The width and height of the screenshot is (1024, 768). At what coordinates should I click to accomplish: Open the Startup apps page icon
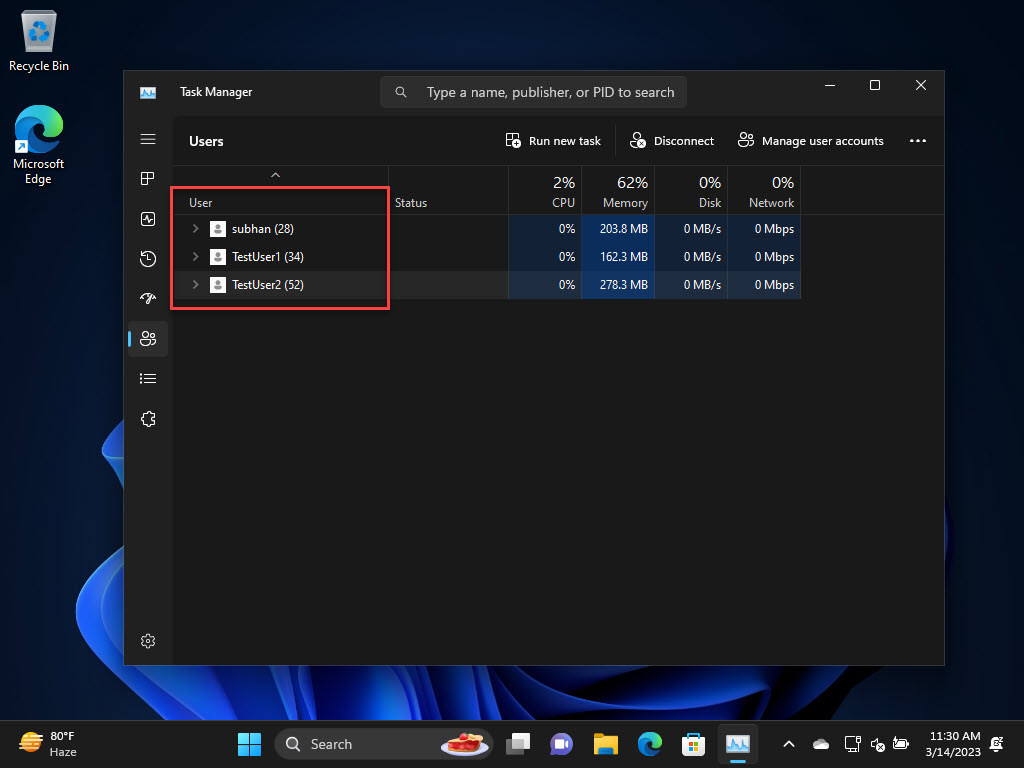pyautogui.click(x=148, y=298)
